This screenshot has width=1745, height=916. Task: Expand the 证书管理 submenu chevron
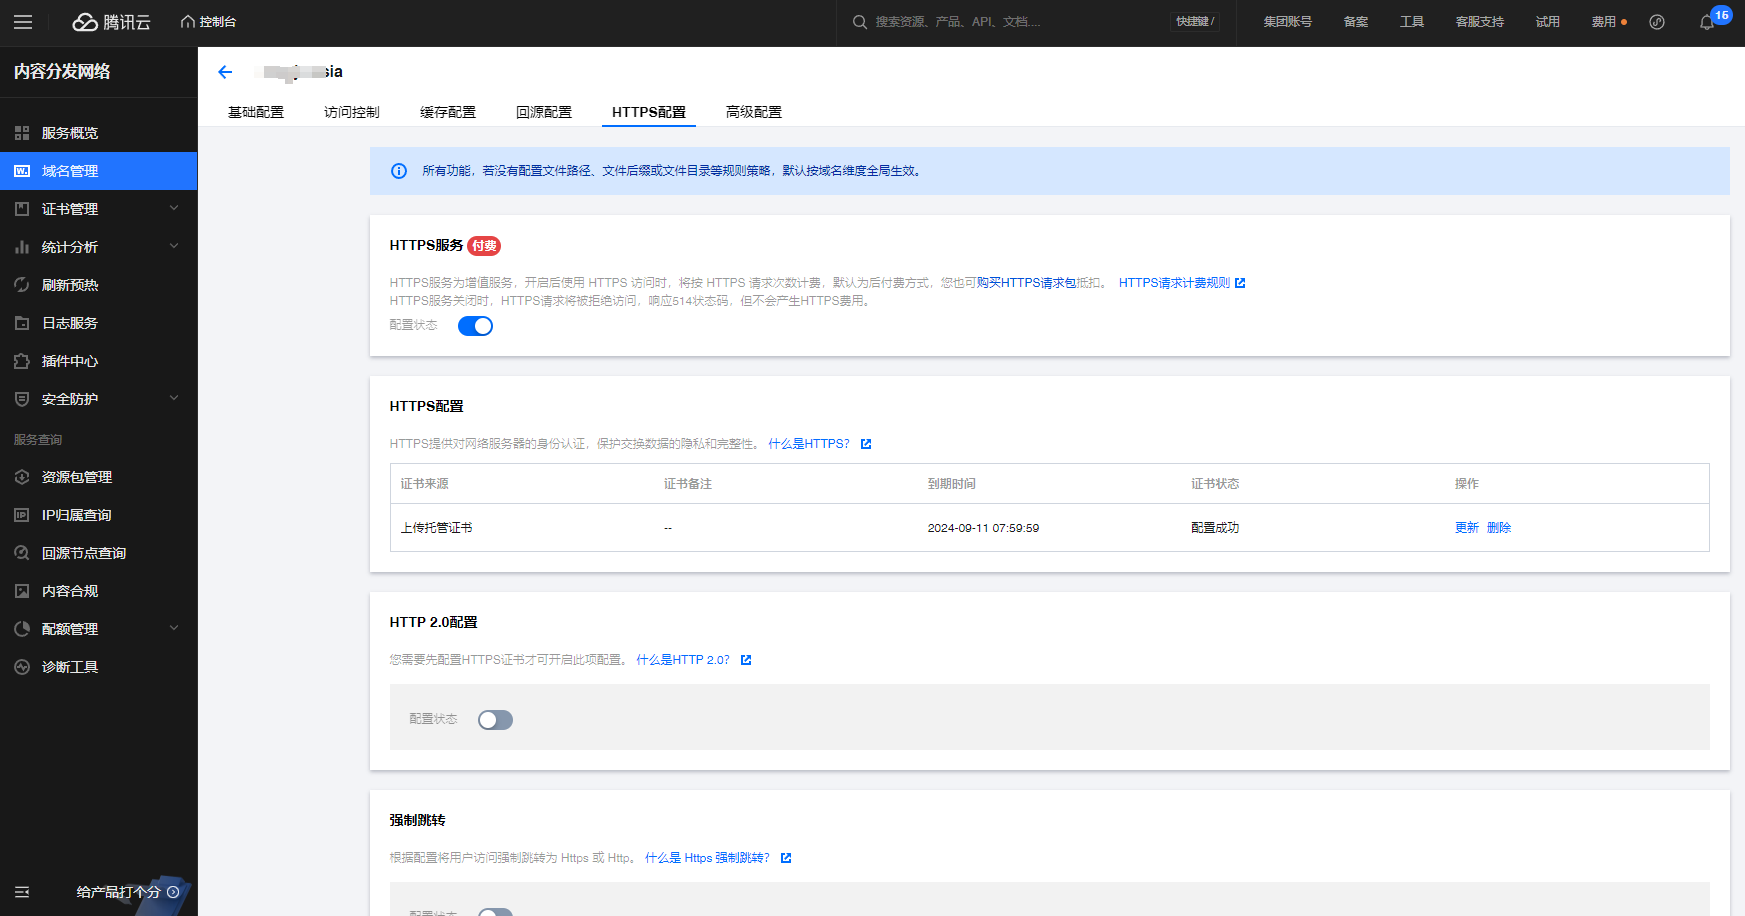(174, 208)
